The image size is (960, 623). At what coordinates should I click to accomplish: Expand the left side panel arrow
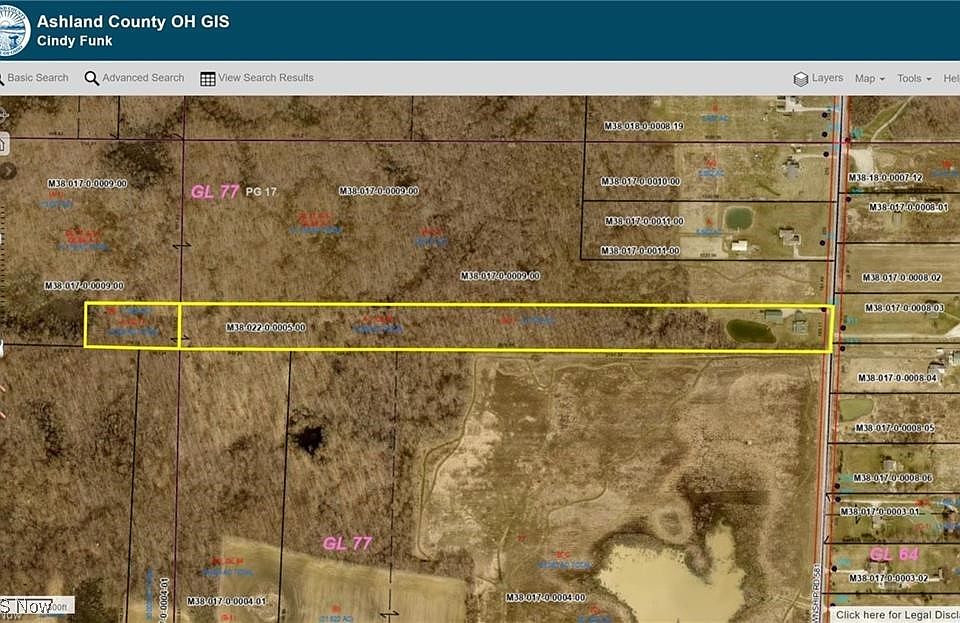(6, 171)
